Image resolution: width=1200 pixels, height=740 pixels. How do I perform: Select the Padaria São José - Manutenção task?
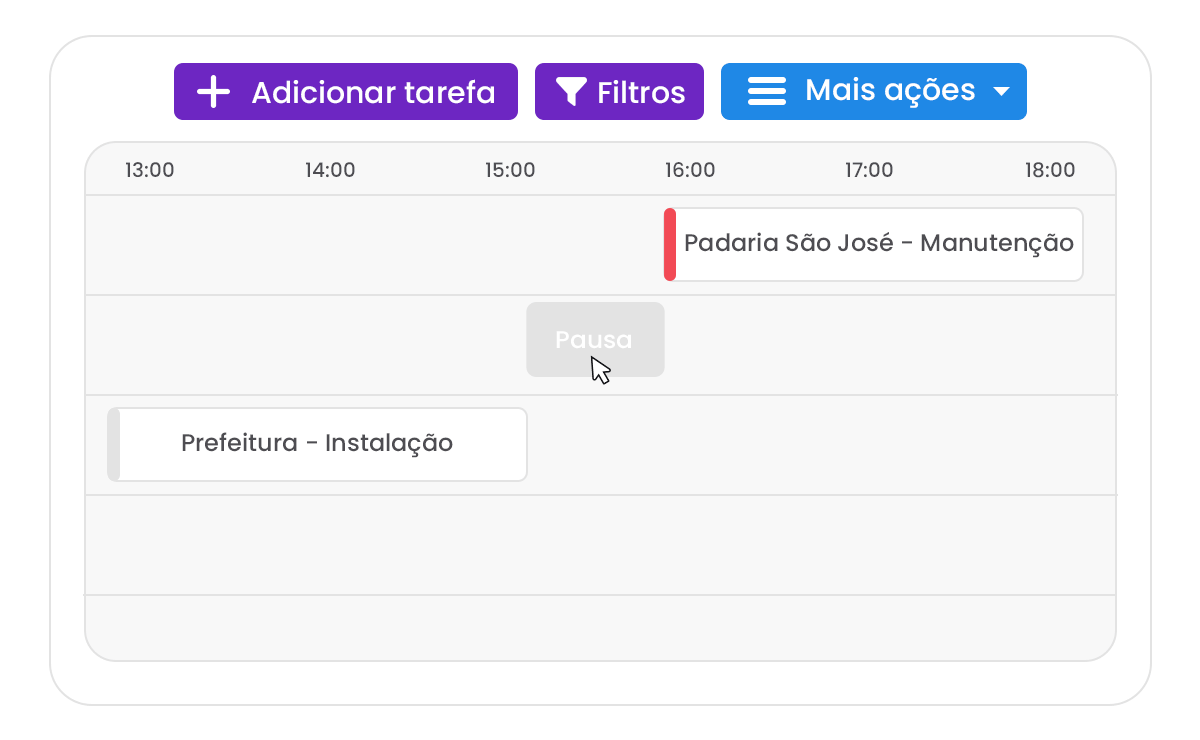pyautogui.click(x=874, y=244)
